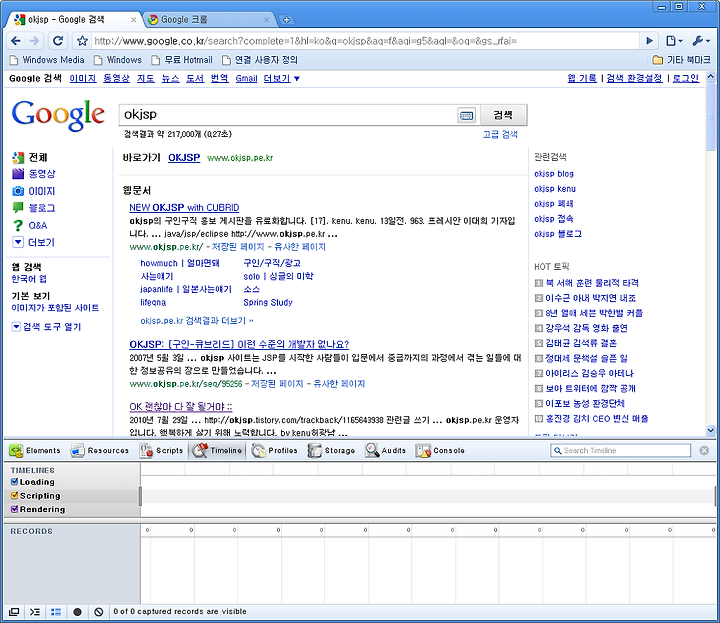Open the Elements devtools panel
720x623 pixels.
pos(35,450)
